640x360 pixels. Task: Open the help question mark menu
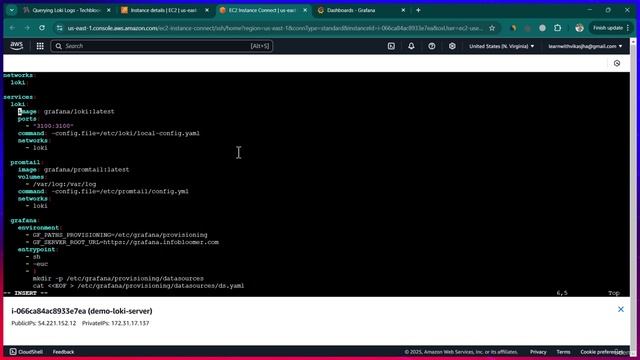pos(431,46)
